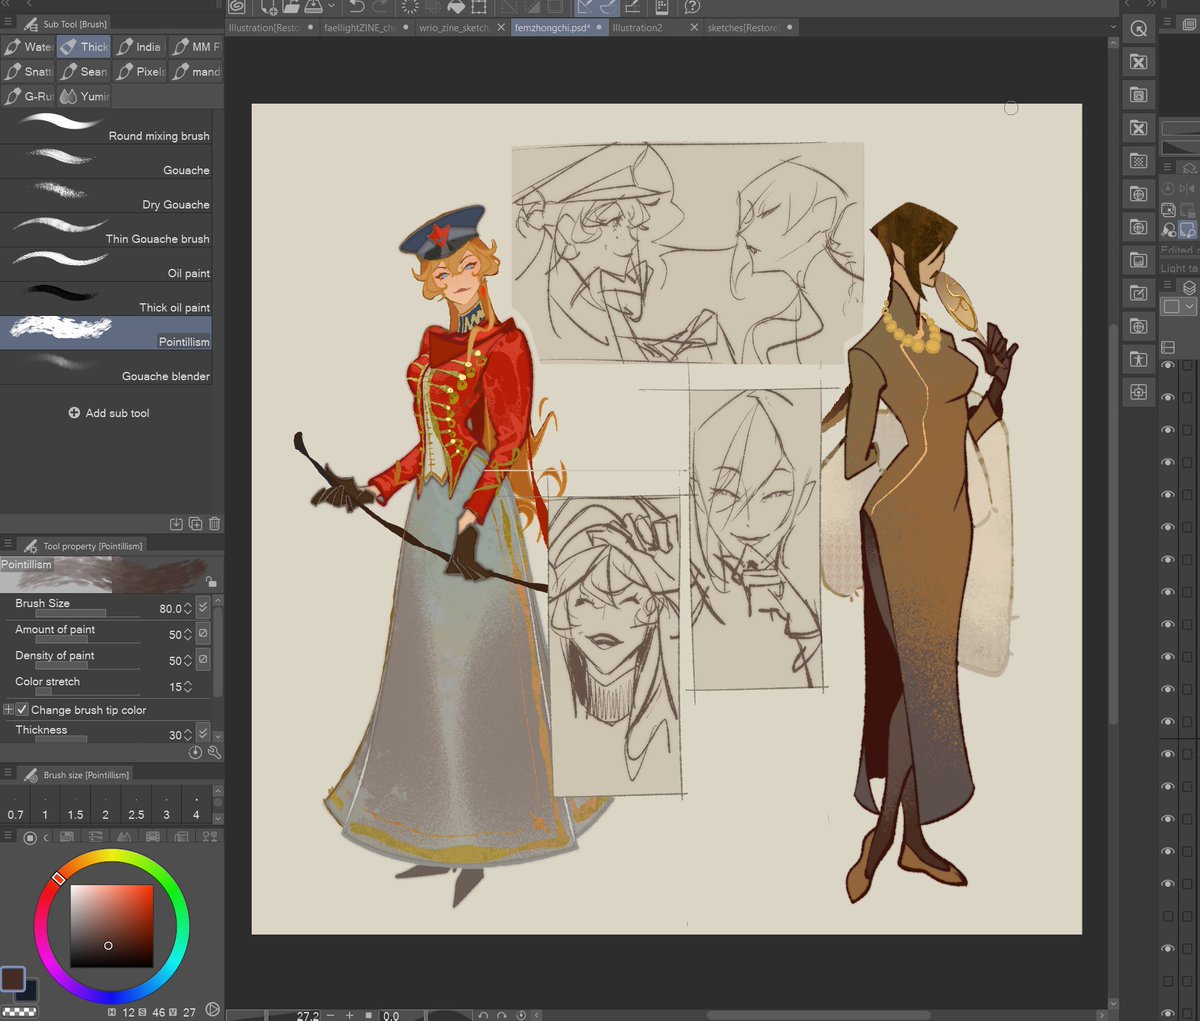Click the Clip Studio spiral icon
Image resolution: width=1200 pixels, height=1021 pixels.
click(x=237, y=7)
